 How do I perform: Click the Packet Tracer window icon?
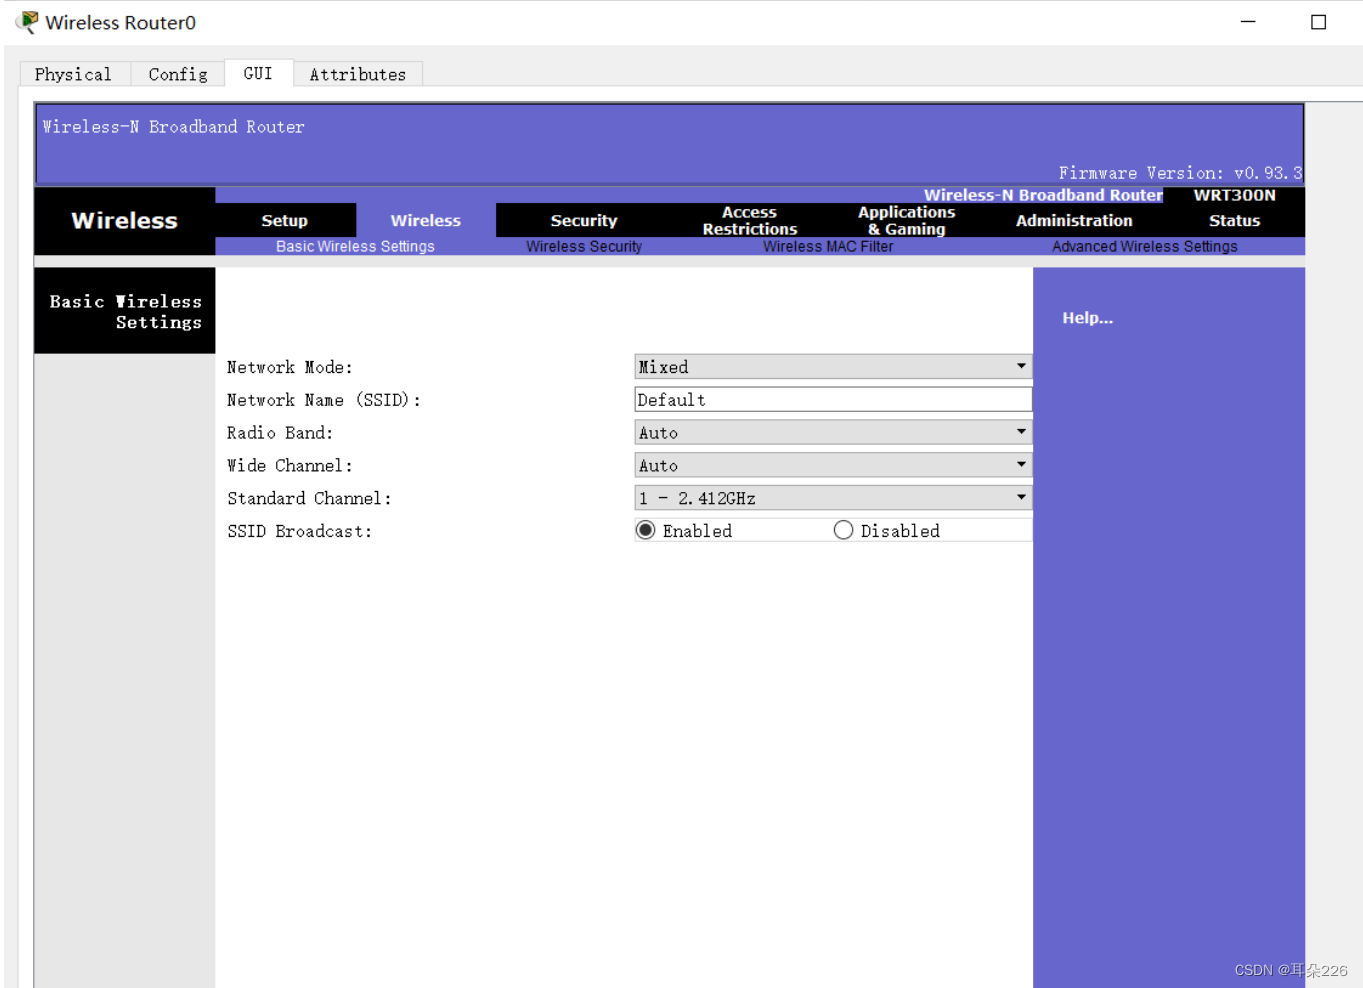[27, 22]
